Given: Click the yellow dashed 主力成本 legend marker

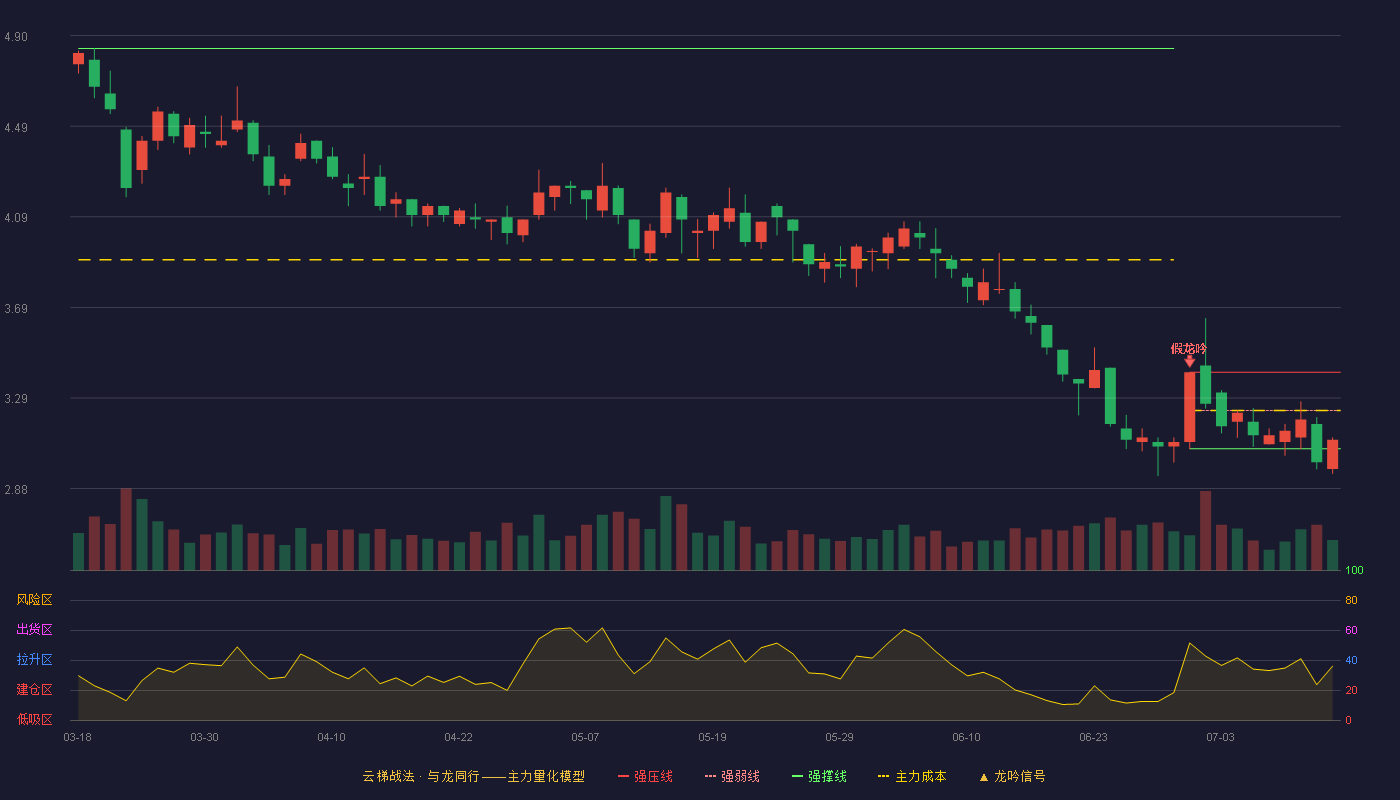Looking at the screenshot, I should pyautogui.click(x=883, y=776).
